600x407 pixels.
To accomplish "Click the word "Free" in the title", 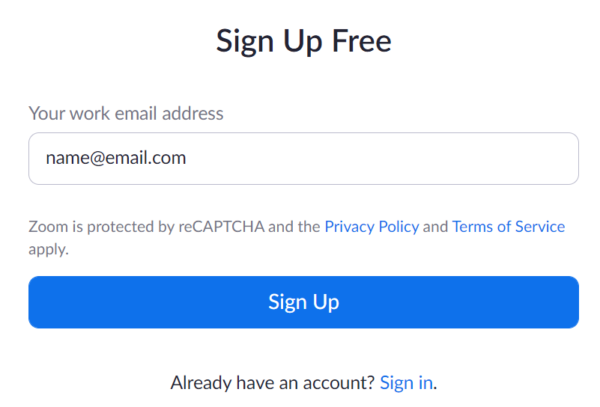I will coord(355,42).
